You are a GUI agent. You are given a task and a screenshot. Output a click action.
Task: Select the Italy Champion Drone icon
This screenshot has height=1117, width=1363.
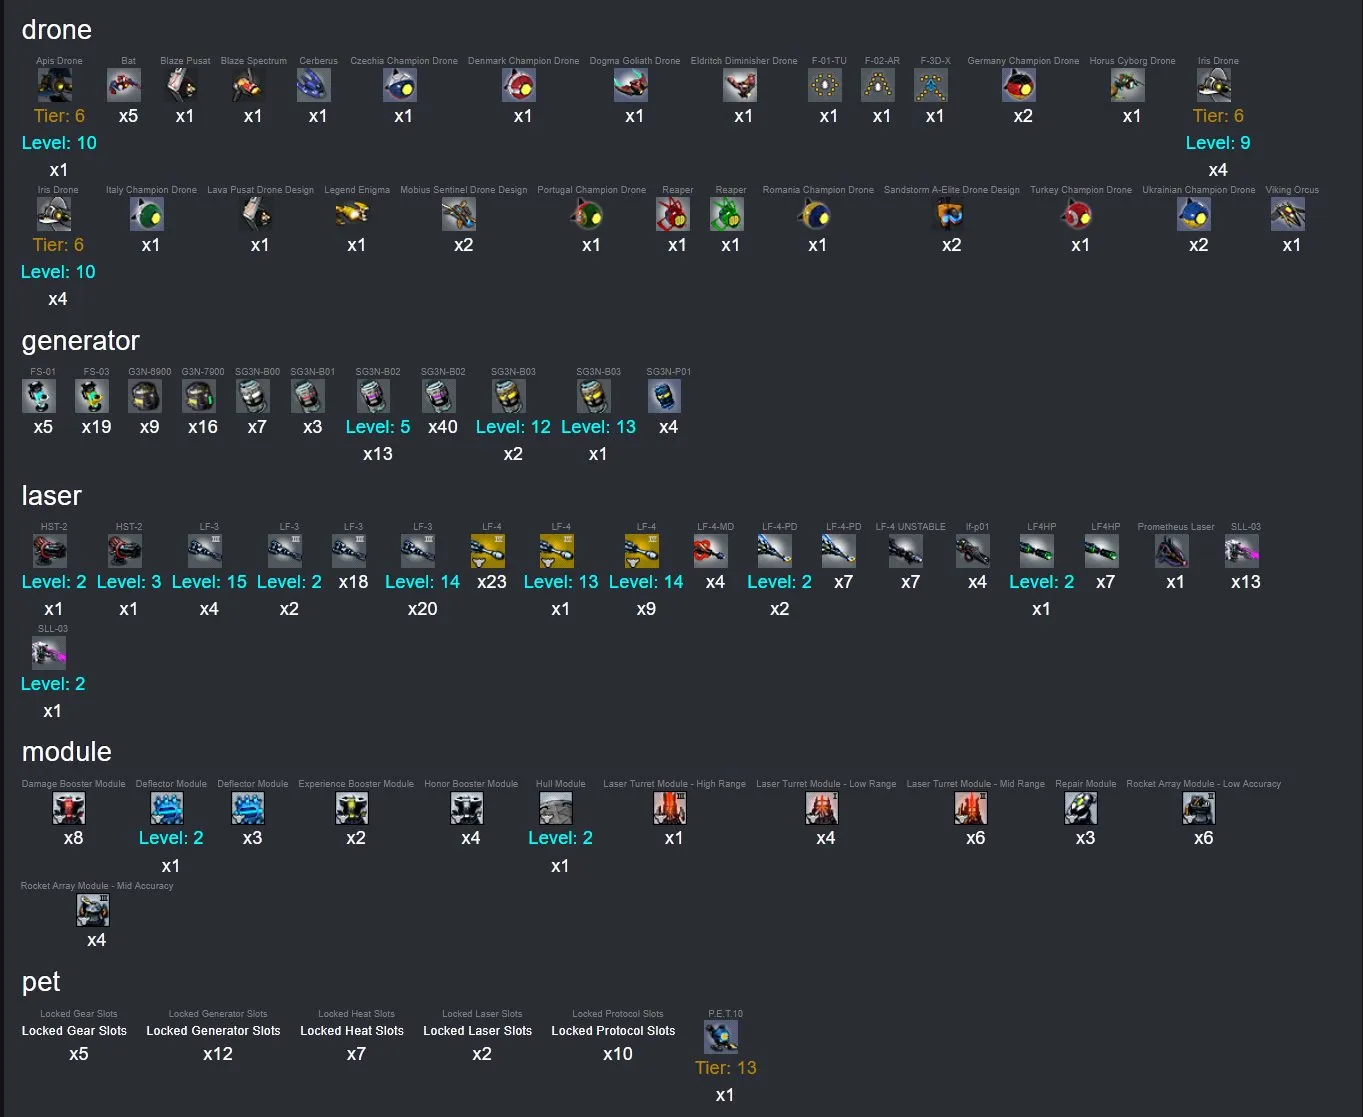[x=147, y=215]
